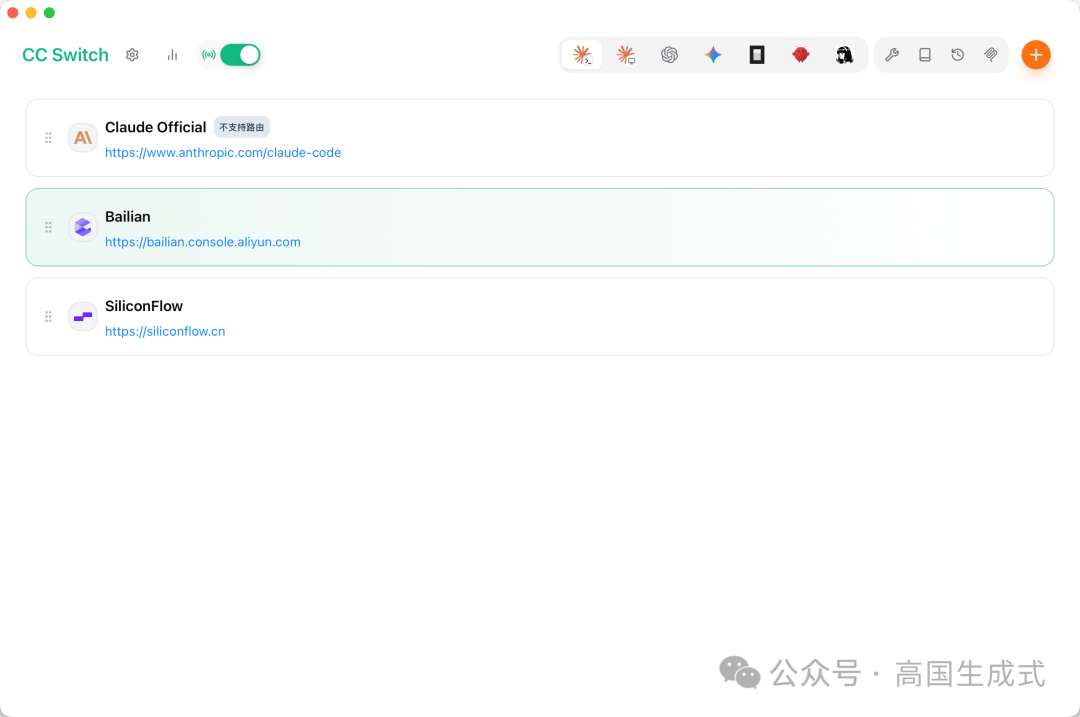Click the CC Switch title
This screenshot has height=717, width=1080.
[65, 55]
